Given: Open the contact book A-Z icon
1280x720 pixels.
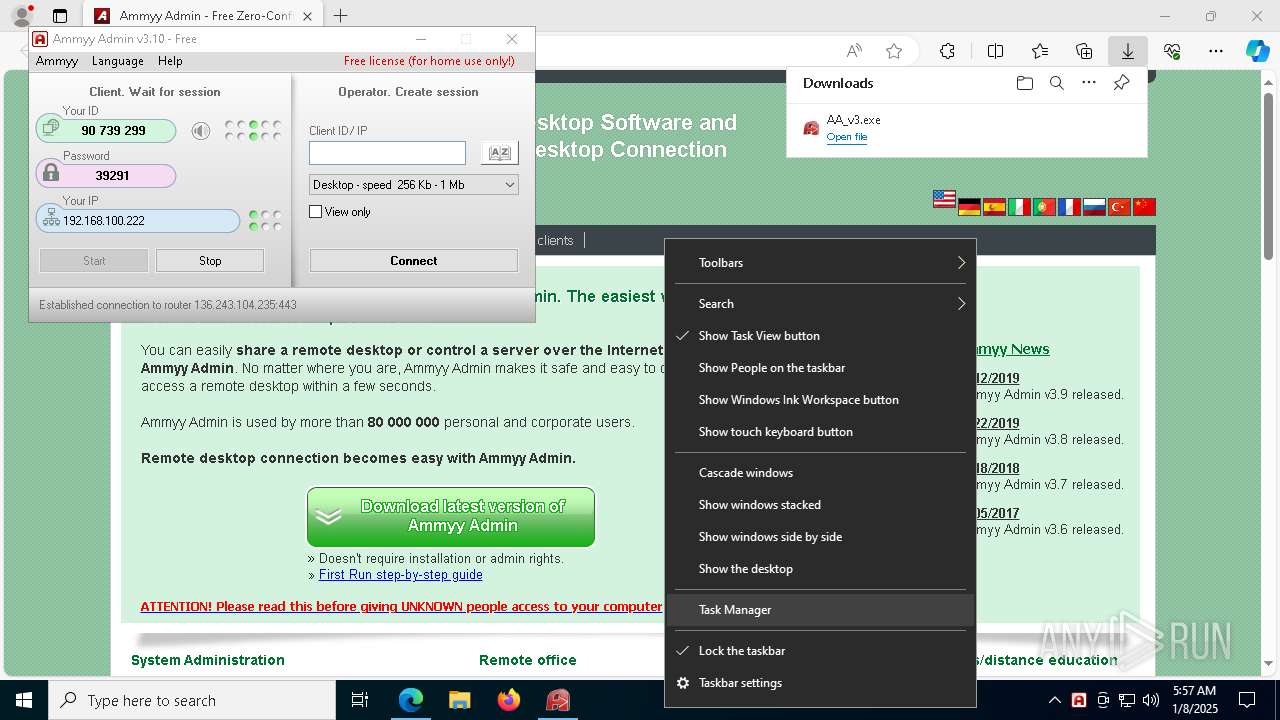Looking at the screenshot, I should 499,153.
